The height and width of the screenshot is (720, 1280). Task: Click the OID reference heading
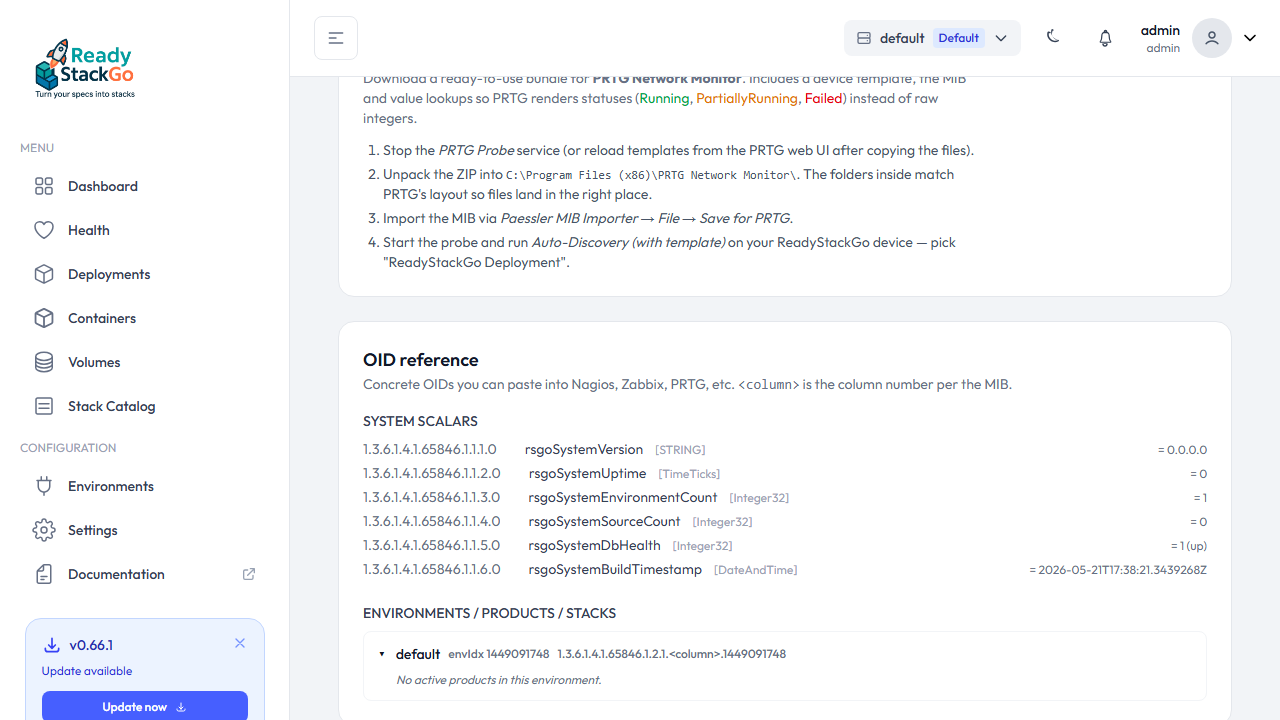click(x=421, y=360)
